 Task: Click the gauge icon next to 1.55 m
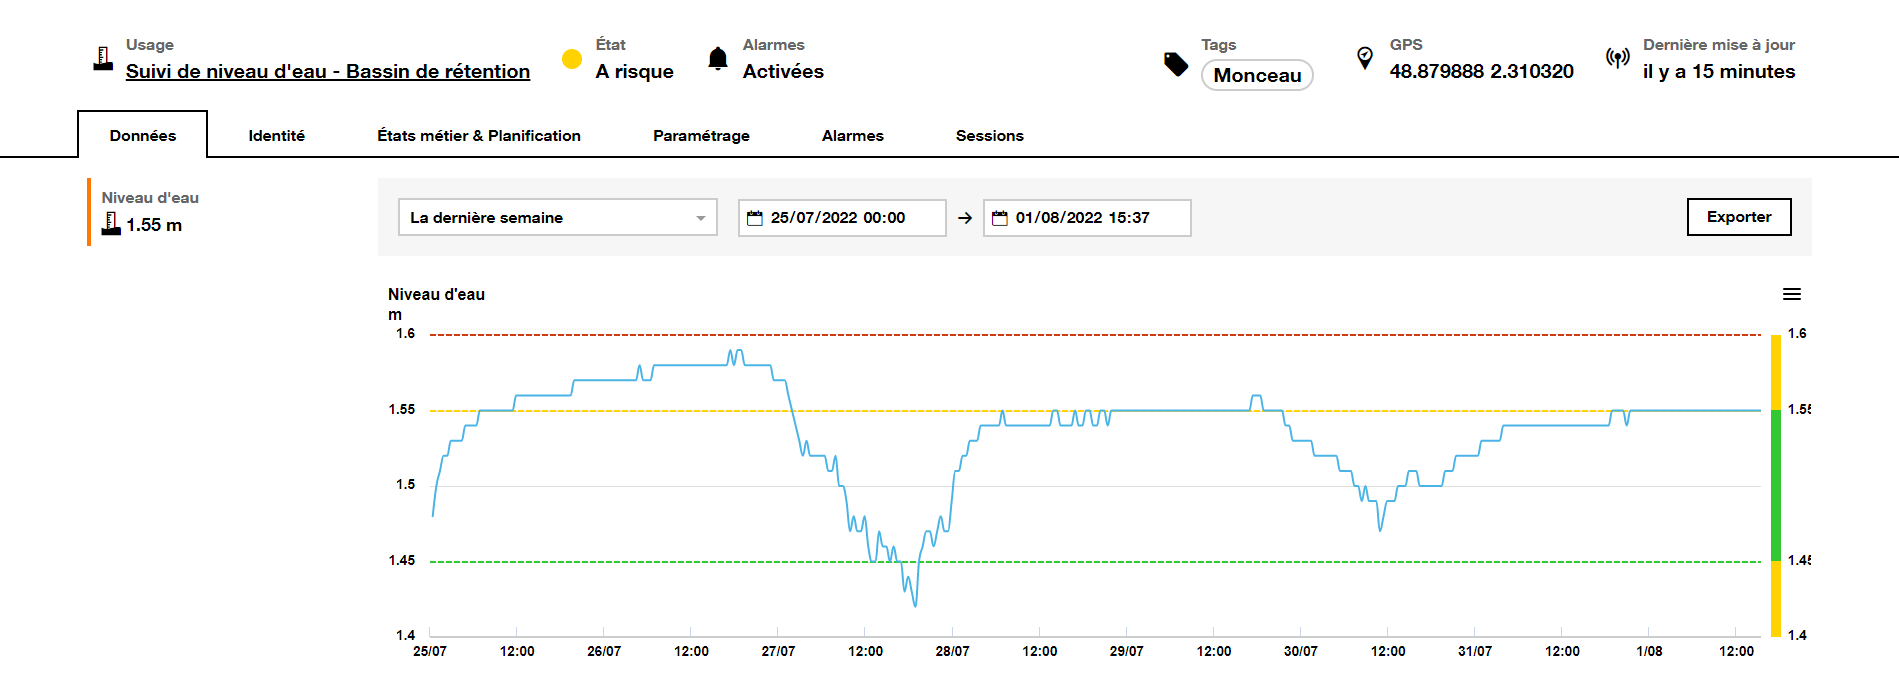coord(111,224)
